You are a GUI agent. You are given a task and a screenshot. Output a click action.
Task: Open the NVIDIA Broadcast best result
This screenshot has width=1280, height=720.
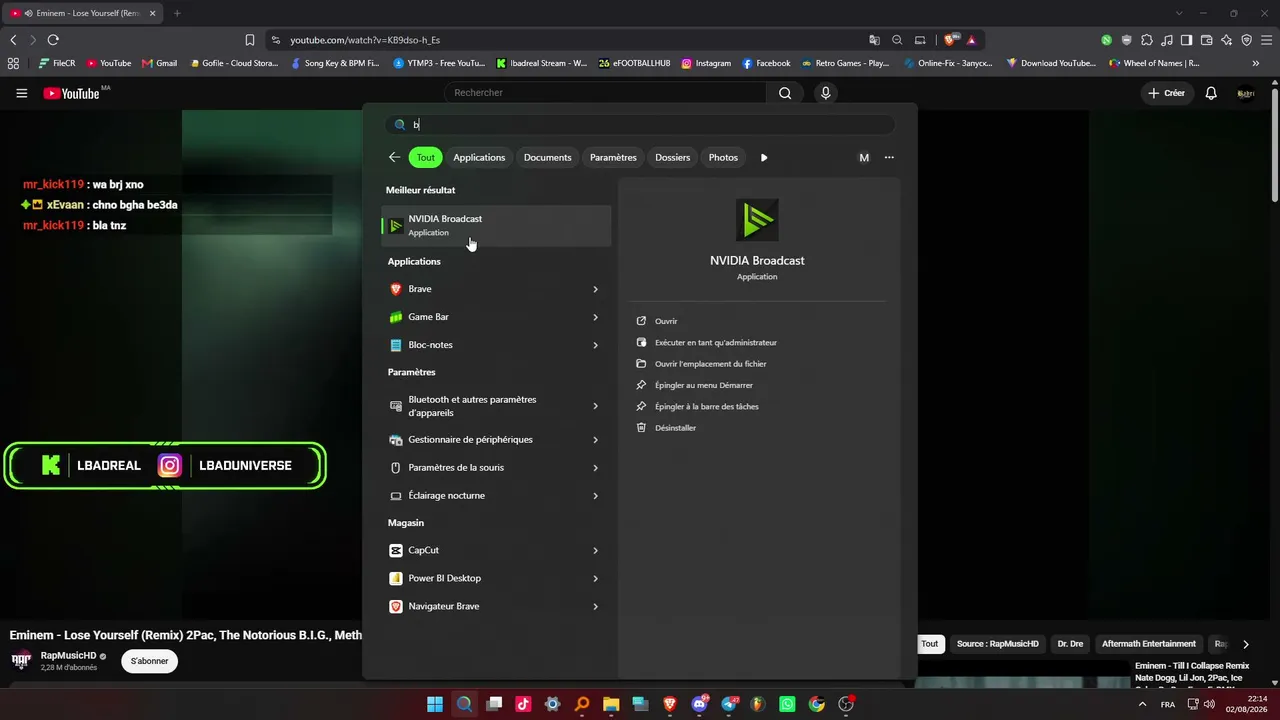click(496, 226)
